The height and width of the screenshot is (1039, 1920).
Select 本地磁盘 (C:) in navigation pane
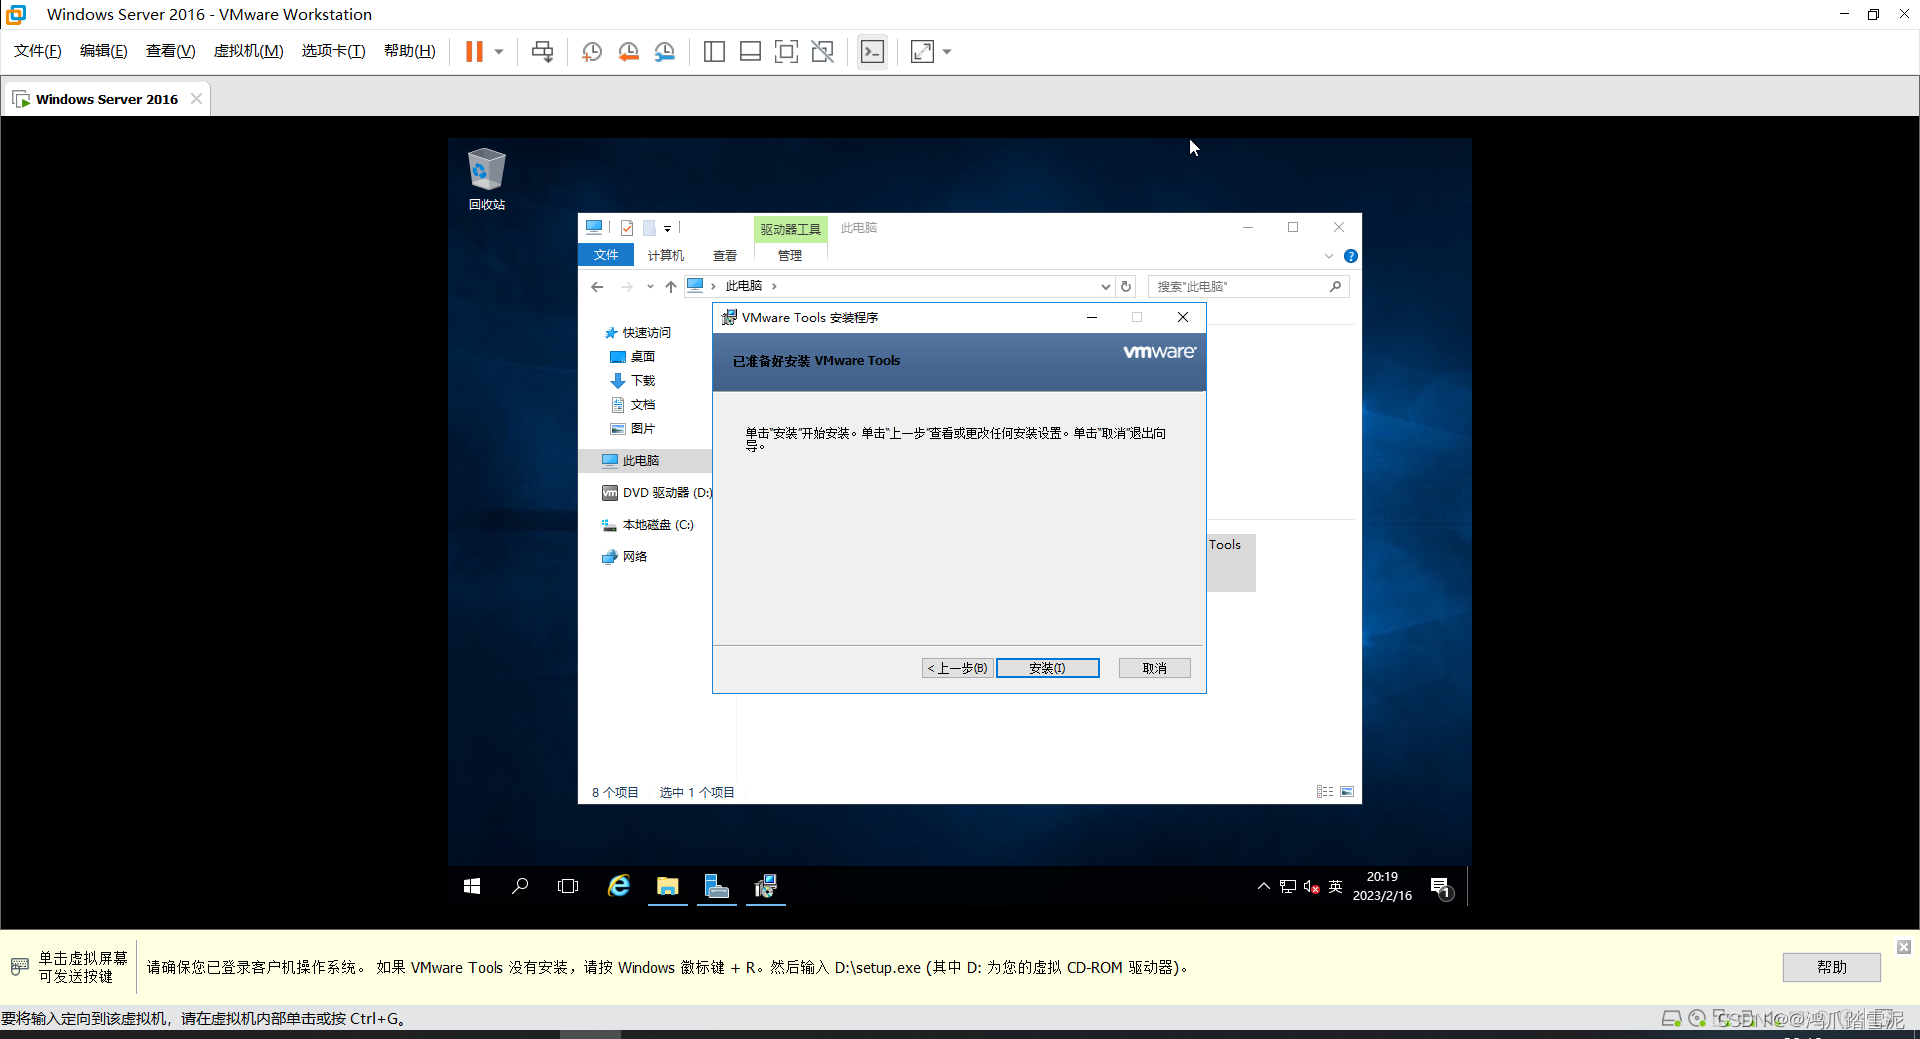coord(648,525)
